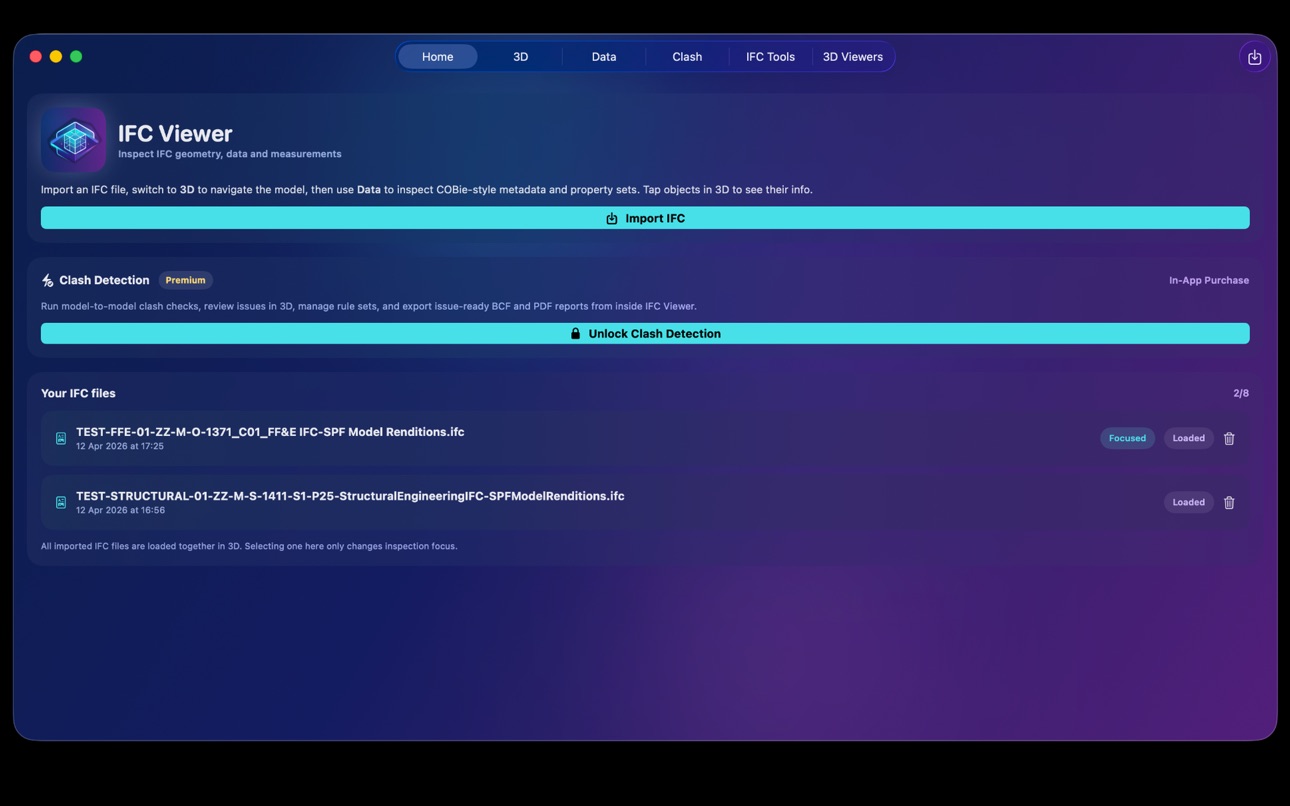Image resolution: width=1290 pixels, height=806 pixels.
Task: Click the Premium badge
Action: coord(185,280)
